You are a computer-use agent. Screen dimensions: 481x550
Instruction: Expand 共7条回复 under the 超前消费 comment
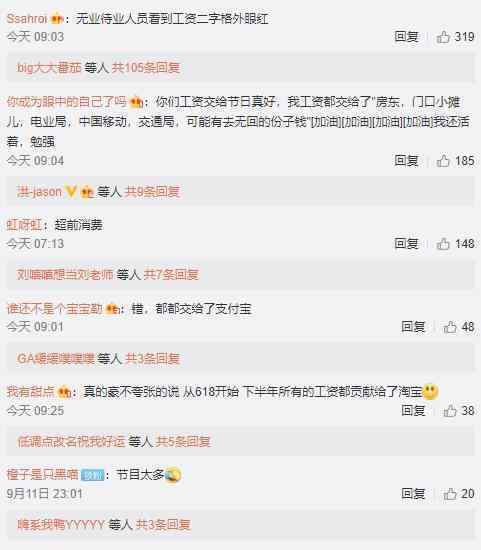(171, 274)
